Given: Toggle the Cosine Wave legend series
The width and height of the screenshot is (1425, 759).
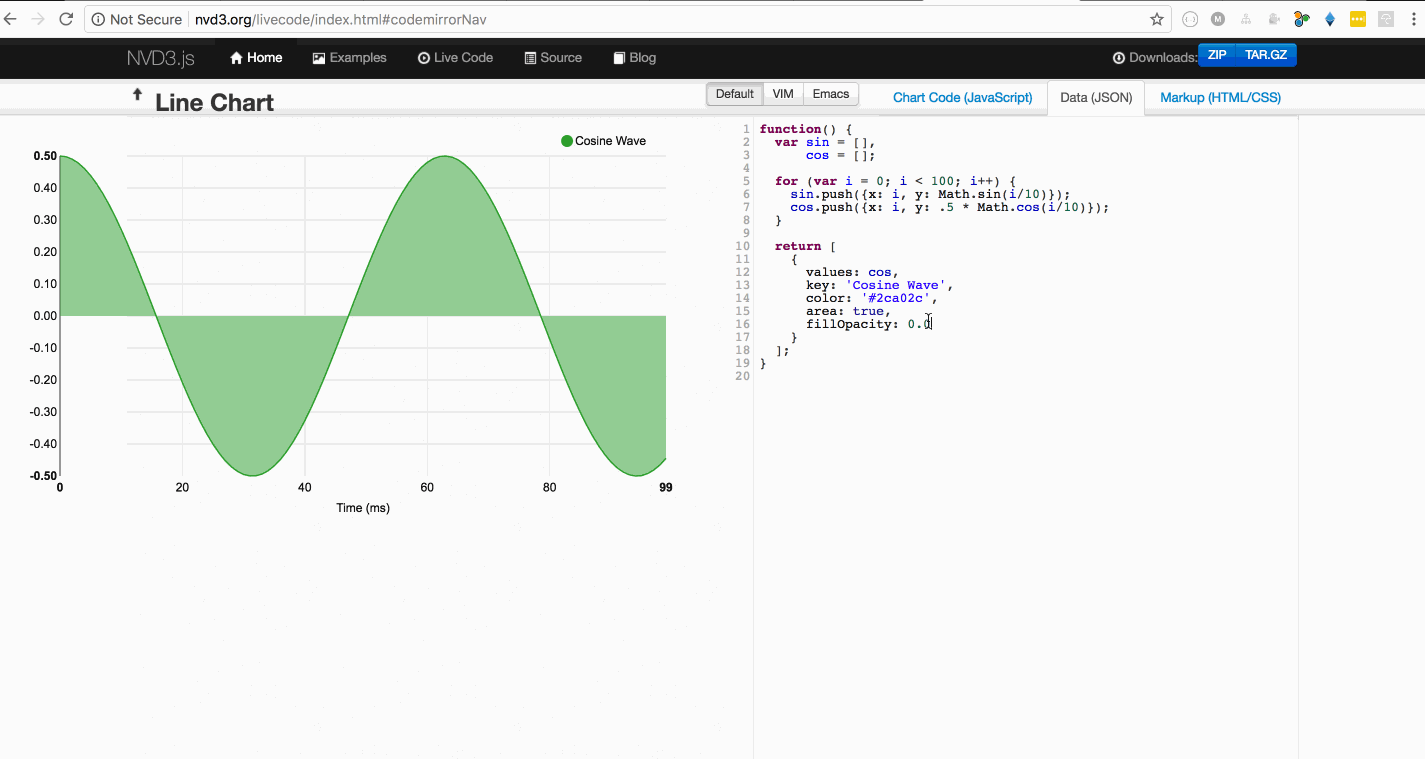Looking at the screenshot, I should pos(604,141).
